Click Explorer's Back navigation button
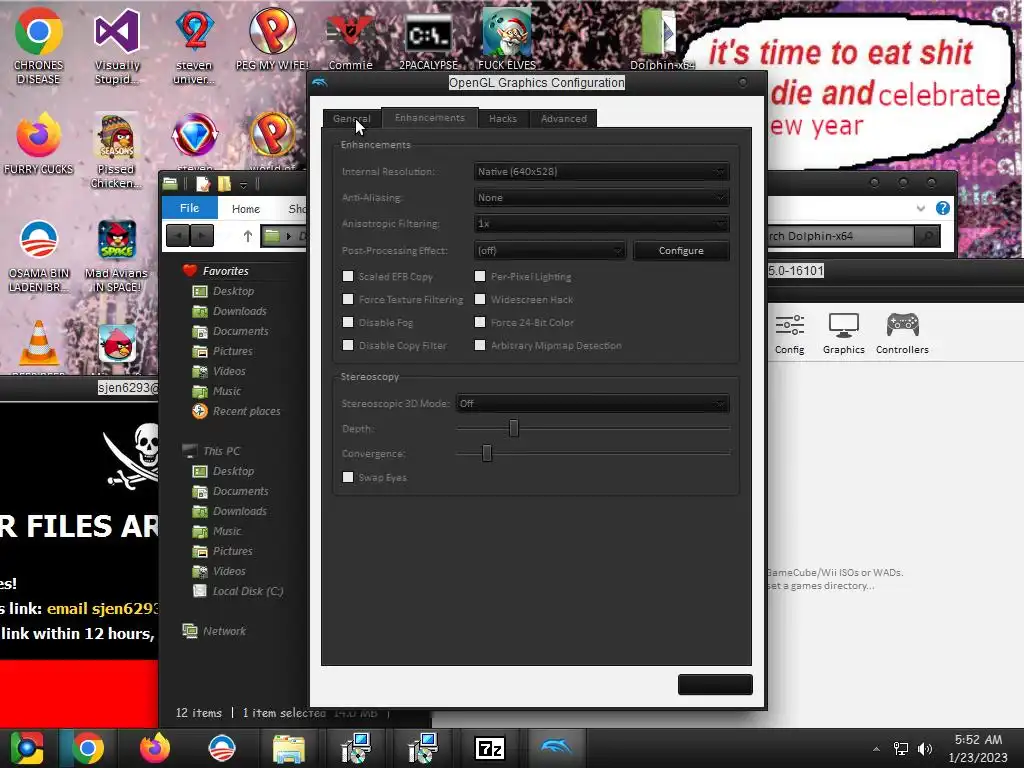The width and height of the screenshot is (1024, 768). 178,235
